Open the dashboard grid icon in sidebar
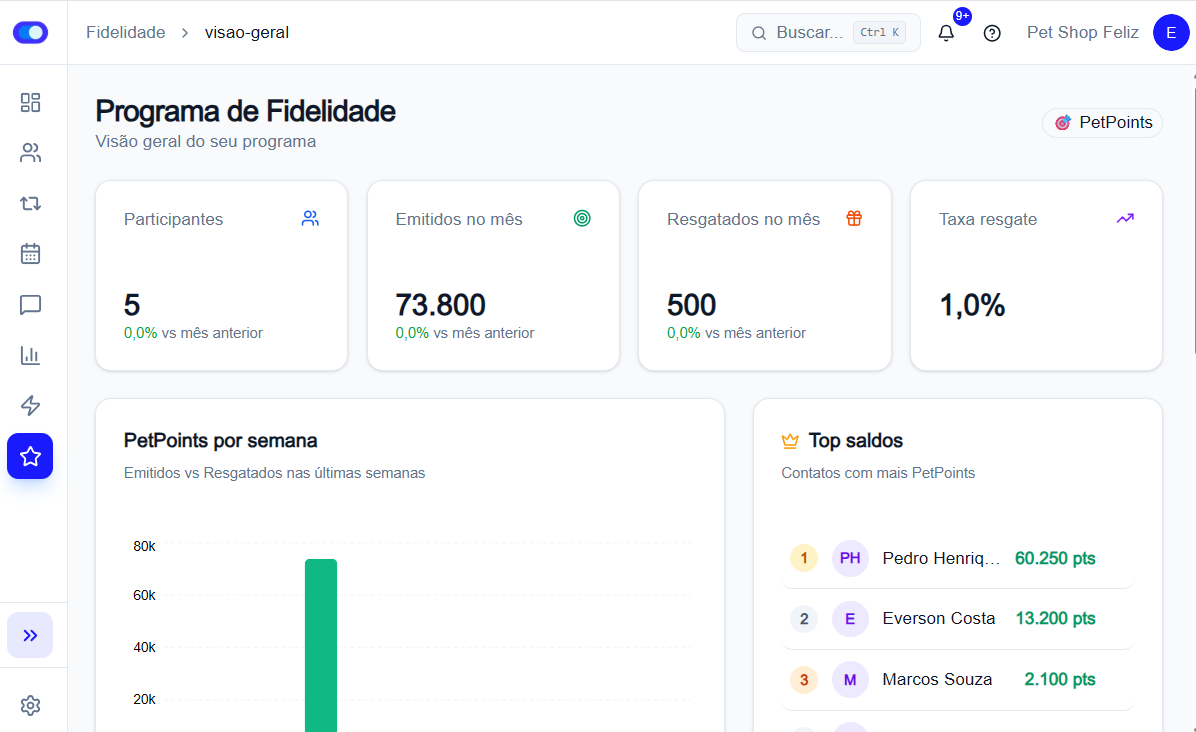The height and width of the screenshot is (732, 1196). 31,103
